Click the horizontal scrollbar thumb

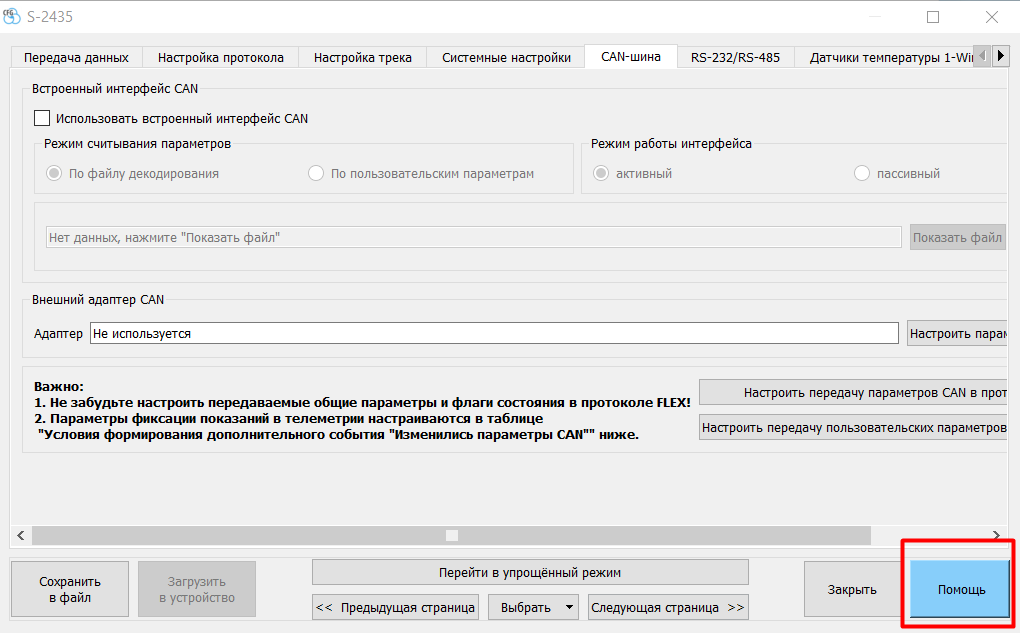coord(451,536)
